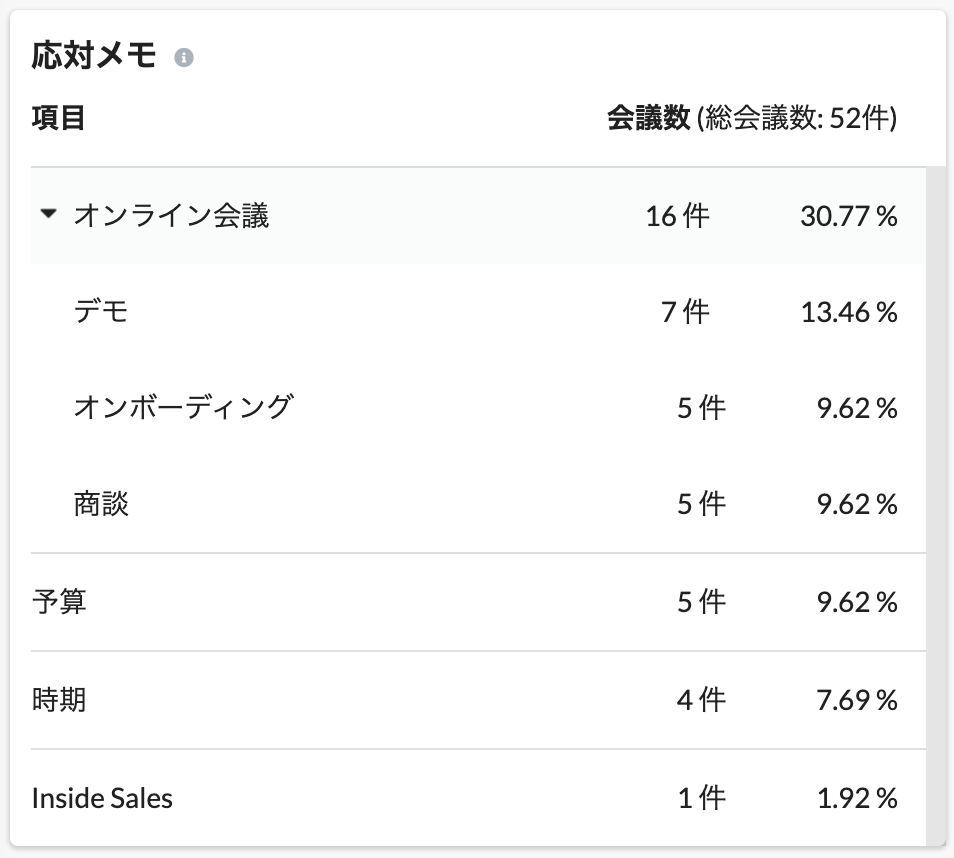Select the オンライン会議 row label
954x858 pixels.
(172, 215)
